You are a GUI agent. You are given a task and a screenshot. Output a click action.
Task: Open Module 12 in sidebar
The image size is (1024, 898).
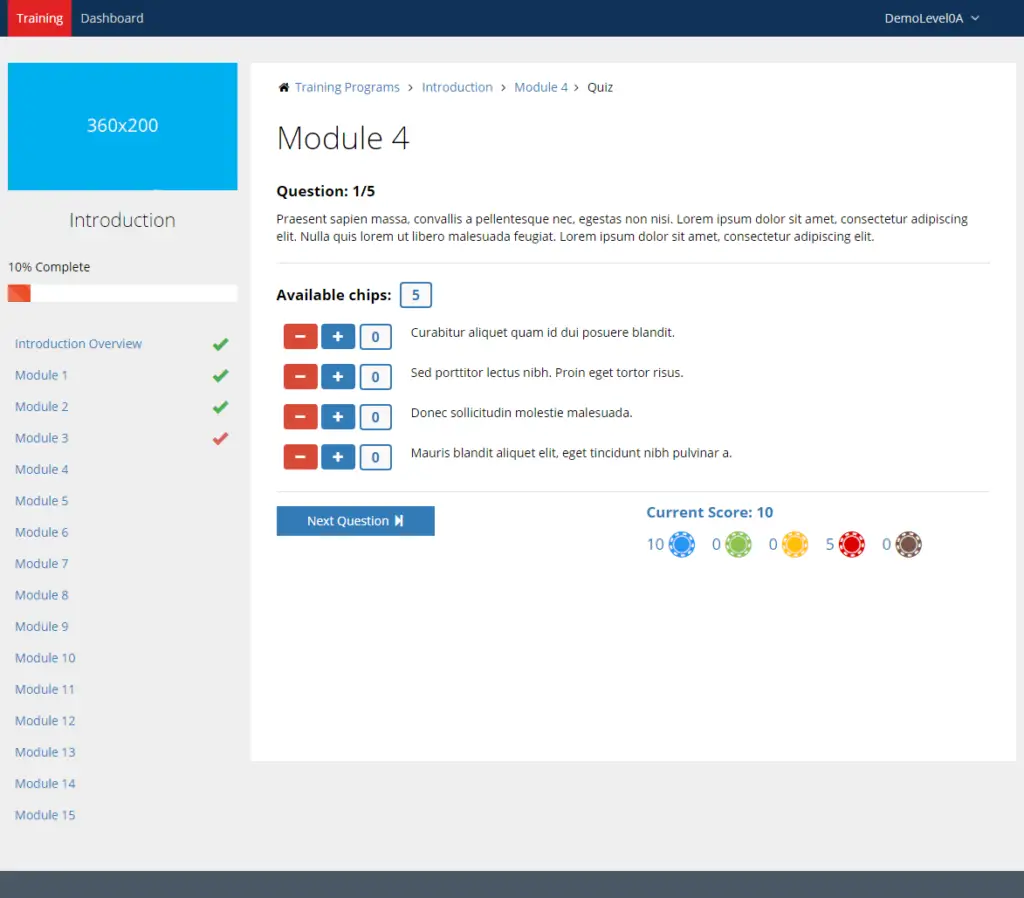point(45,720)
